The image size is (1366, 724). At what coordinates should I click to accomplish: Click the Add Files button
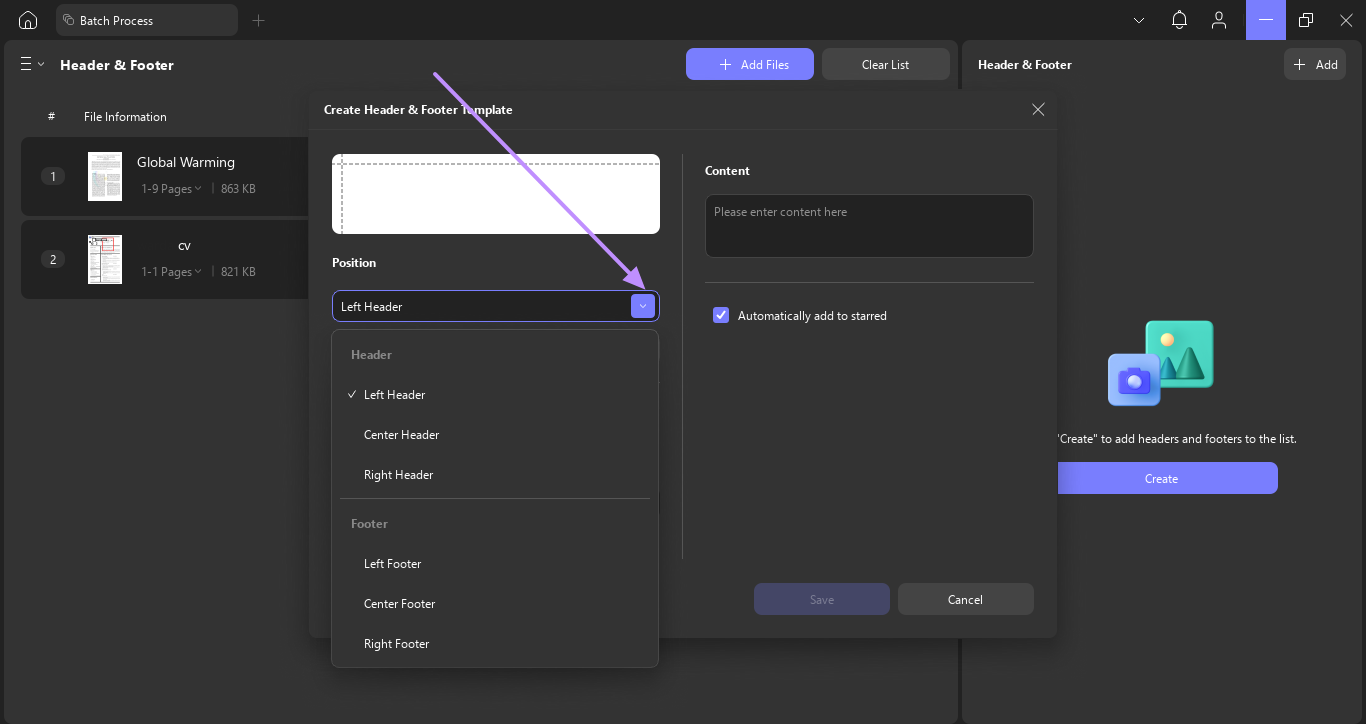click(x=749, y=63)
